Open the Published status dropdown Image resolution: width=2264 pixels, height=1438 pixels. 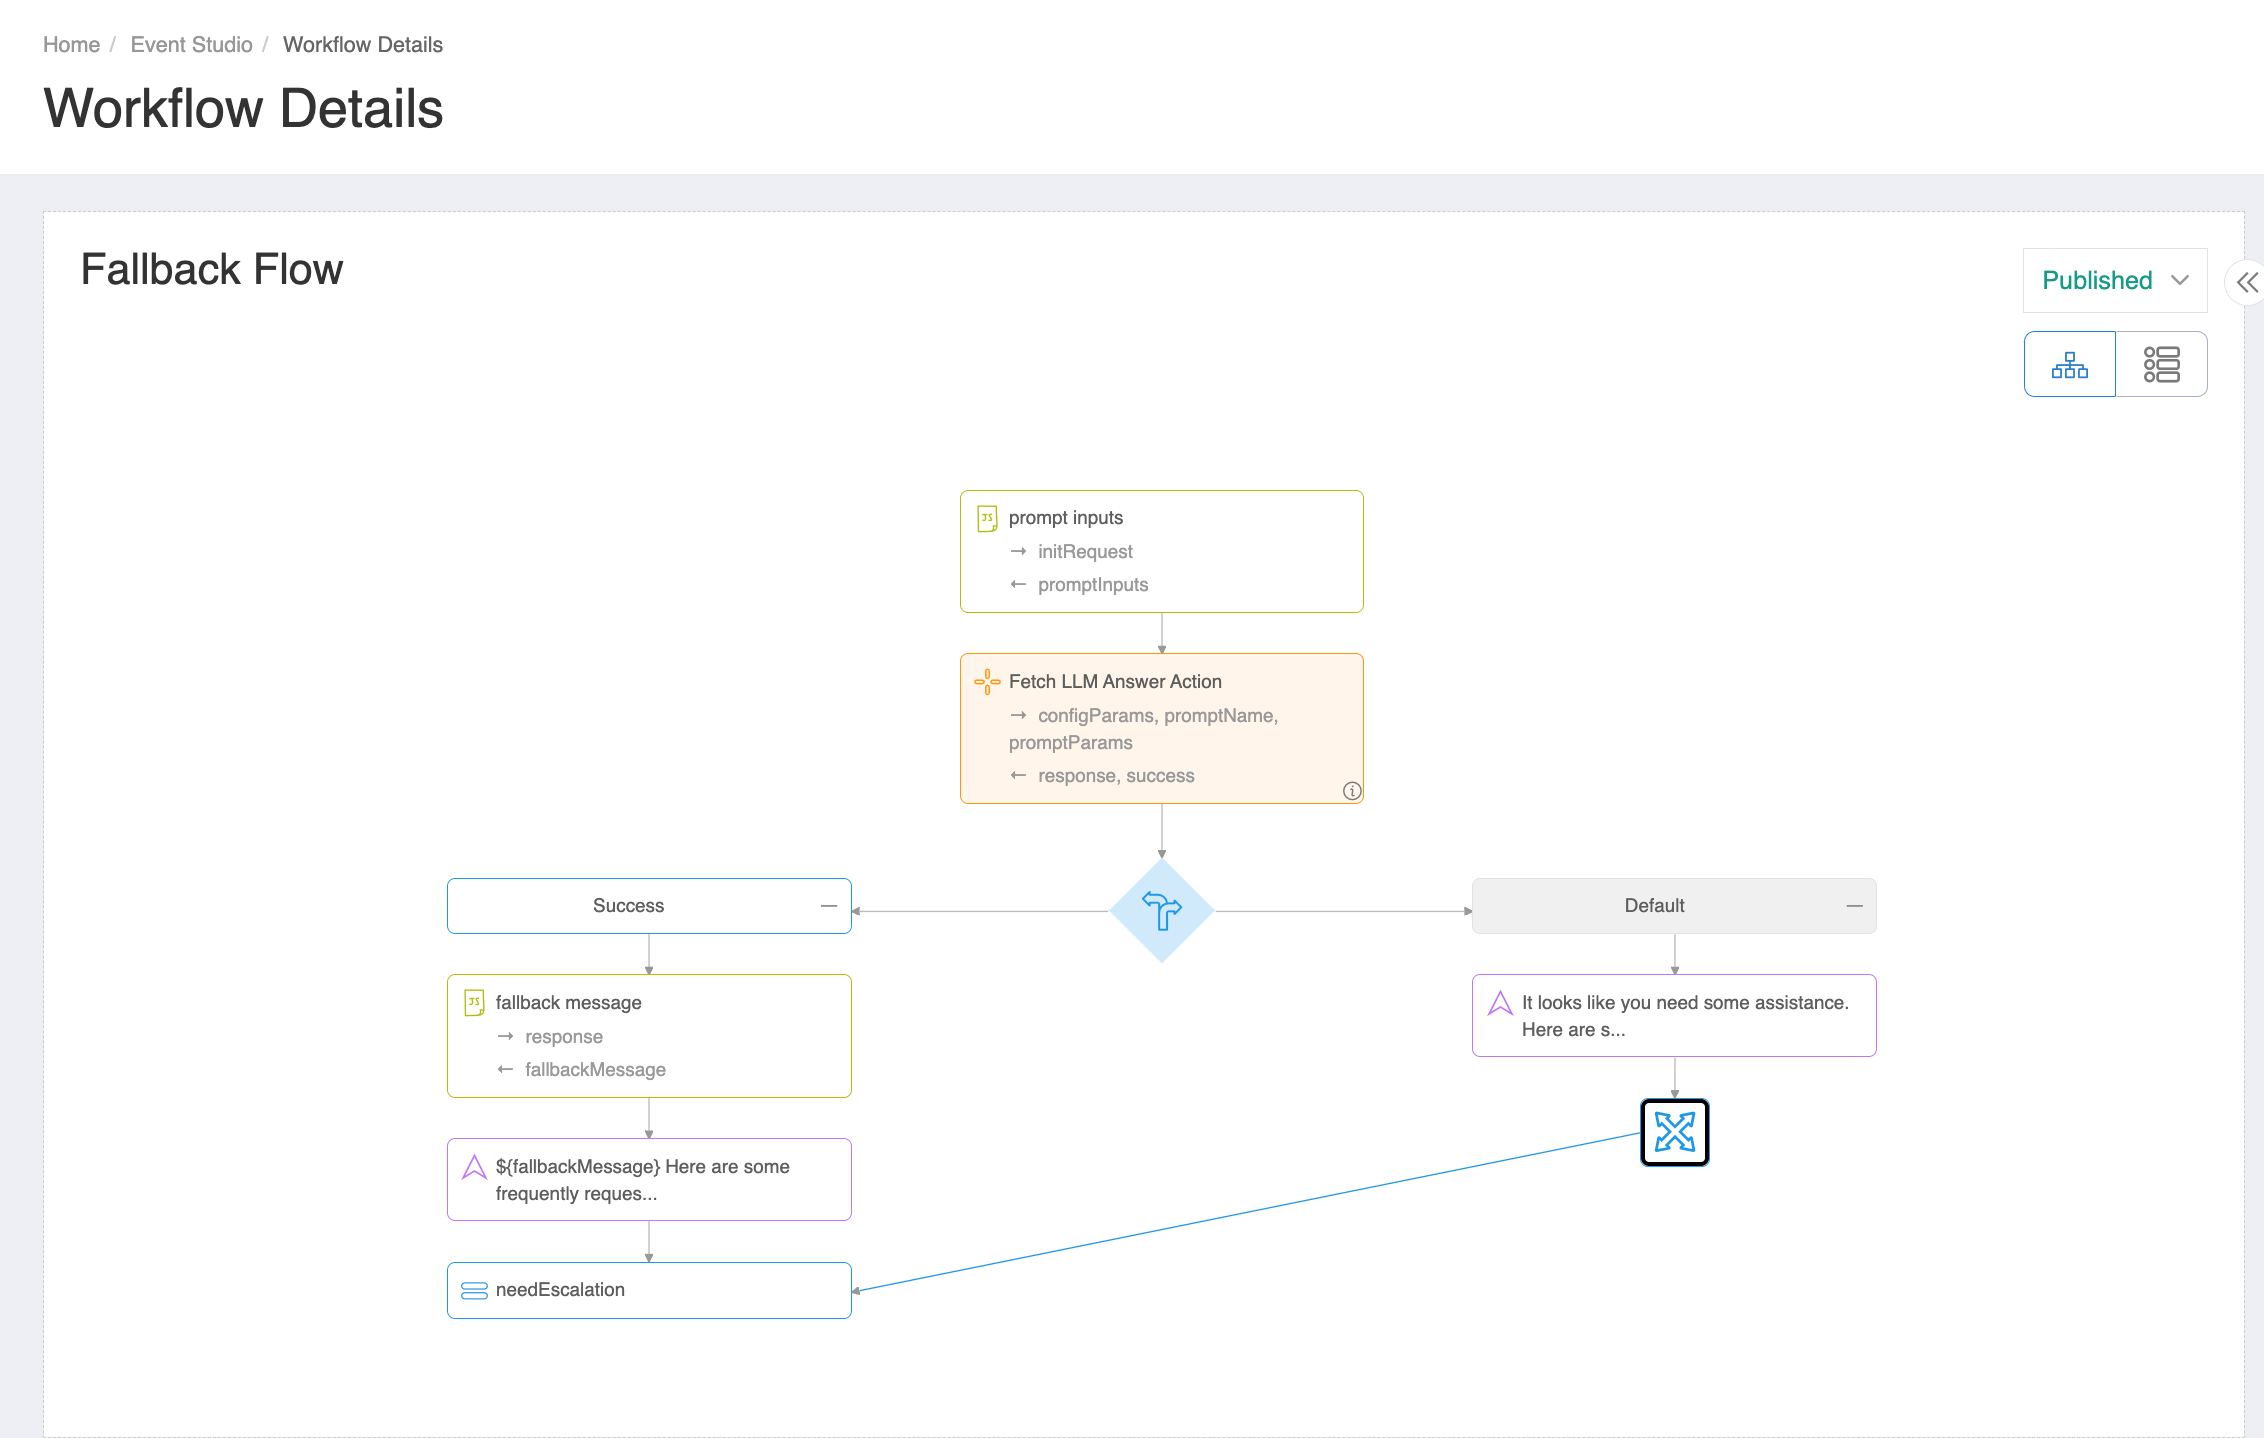click(2114, 280)
